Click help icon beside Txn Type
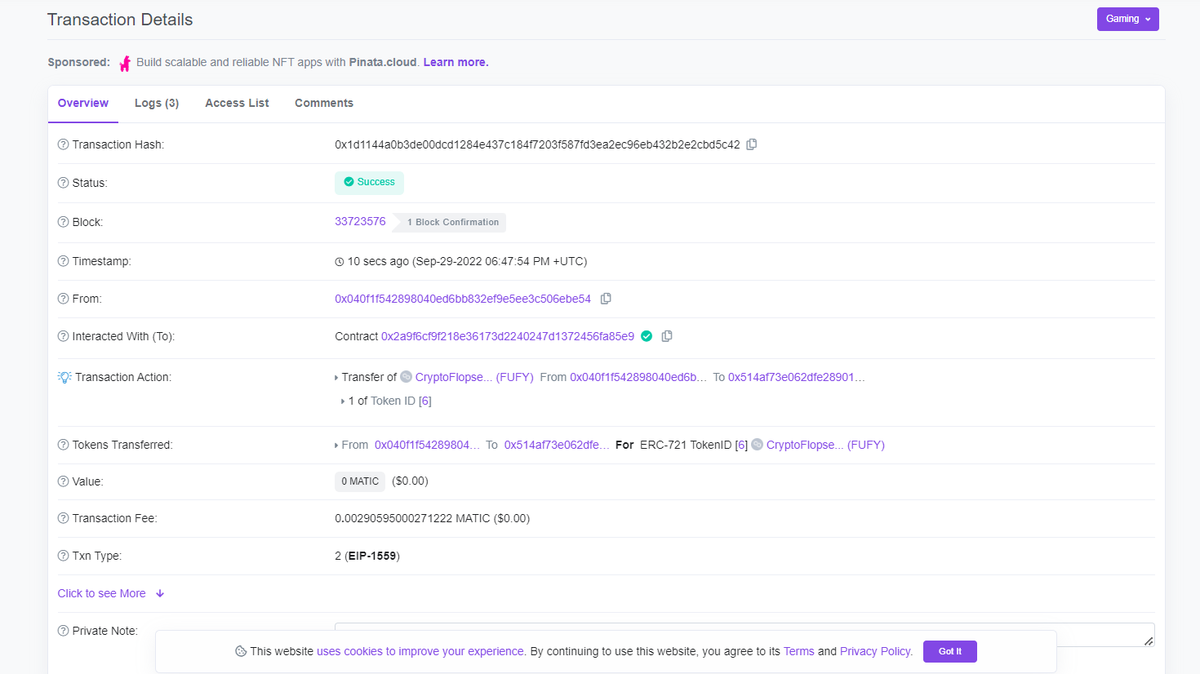Screen dimensions: 1200x674 pyautogui.click(x=63, y=556)
